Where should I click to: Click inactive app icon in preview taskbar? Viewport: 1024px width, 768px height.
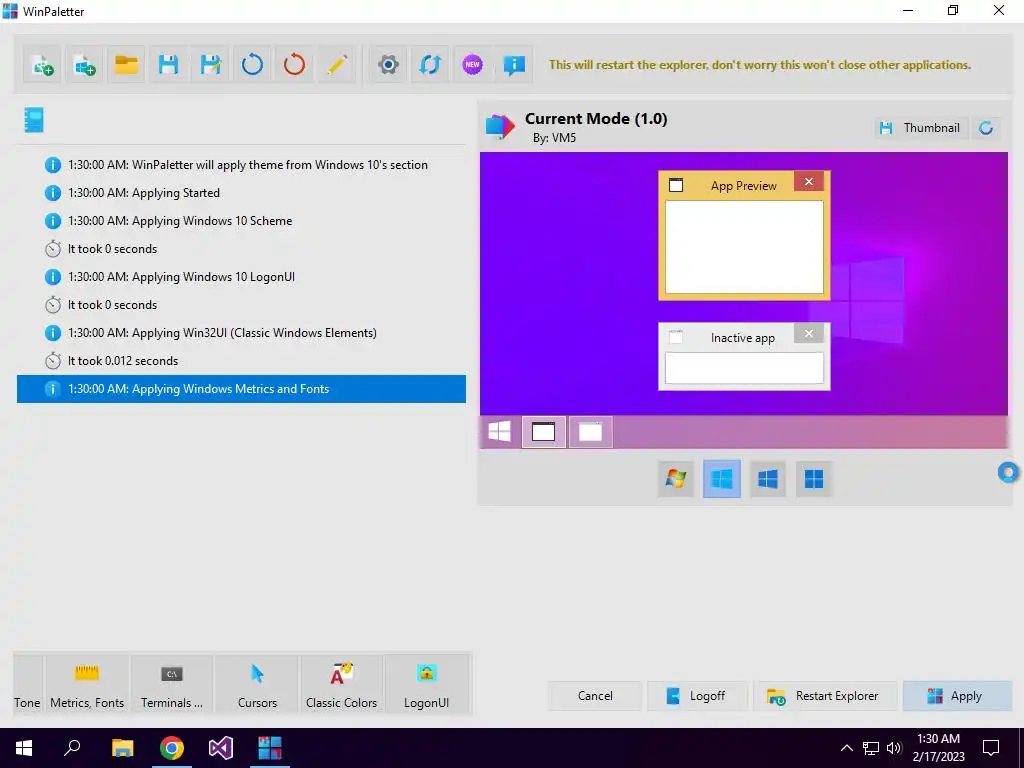pos(590,432)
